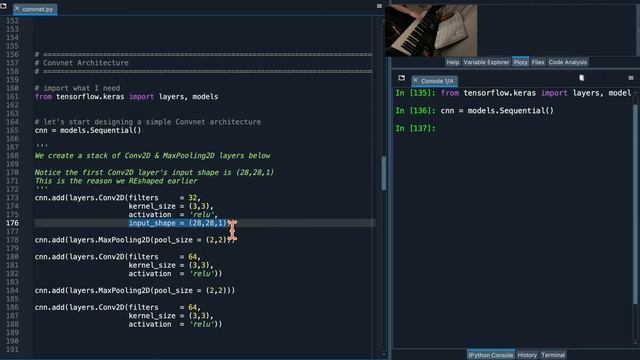Click the highlighted input_shape = (28,28,1) text
This screenshot has width=640, height=360.
coord(178,223)
